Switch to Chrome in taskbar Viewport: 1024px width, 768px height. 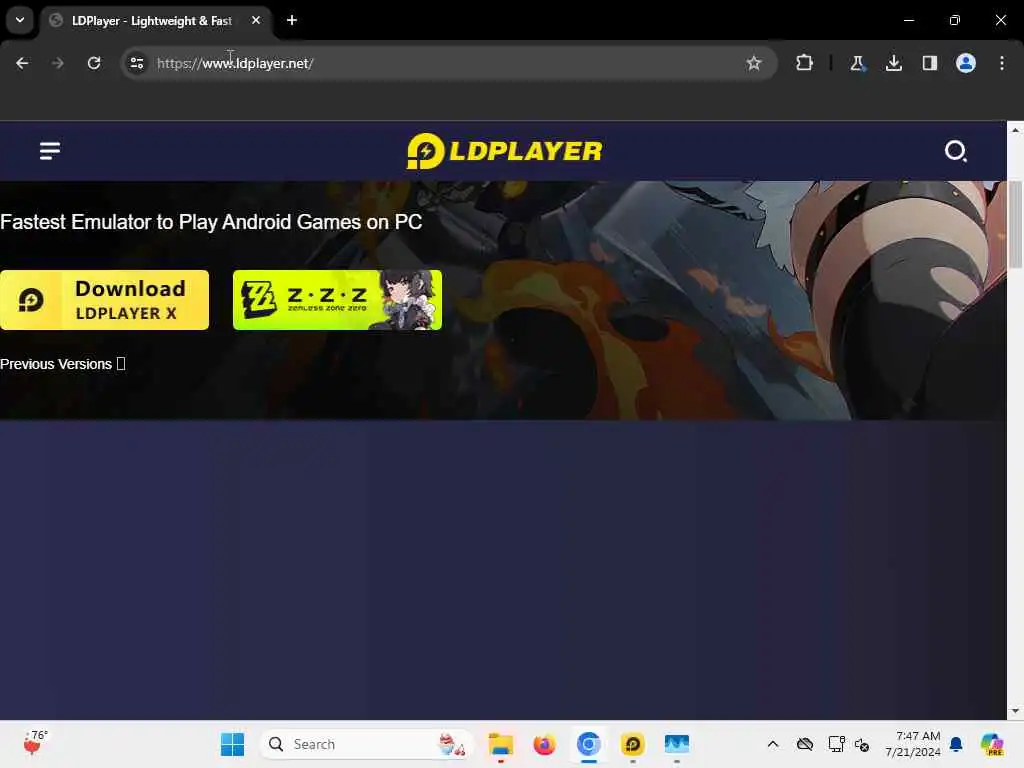pos(588,744)
